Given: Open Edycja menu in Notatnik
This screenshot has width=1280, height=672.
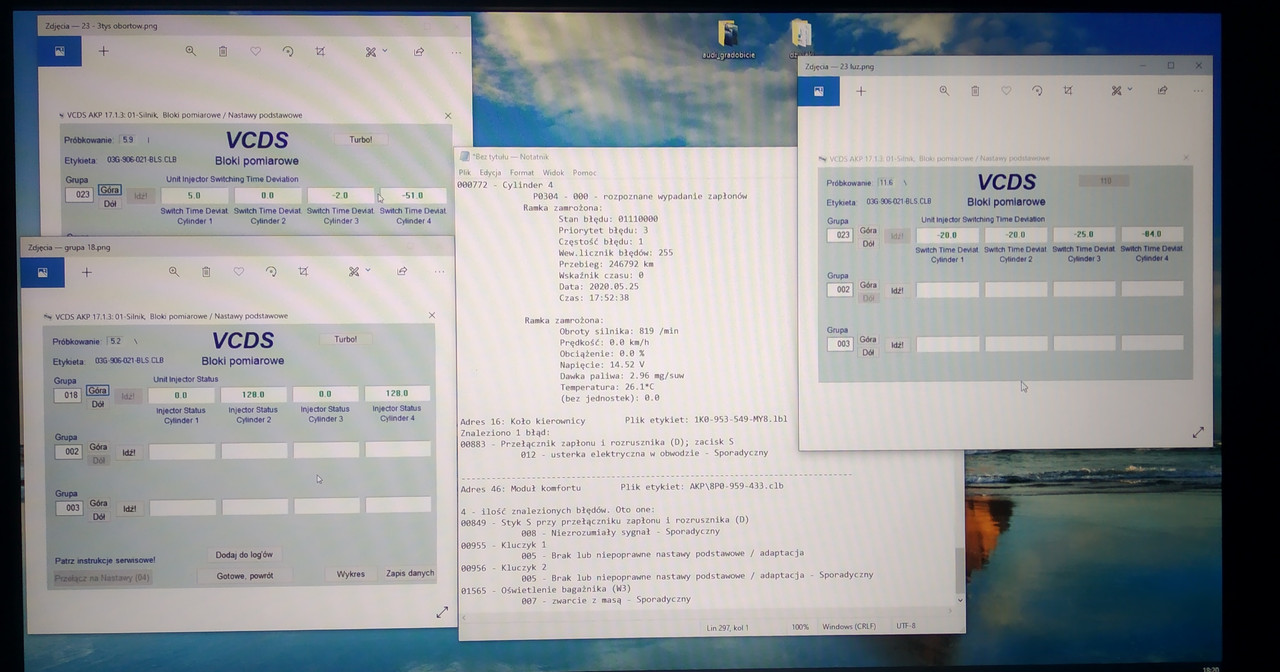Looking at the screenshot, I should pos(490,173).
